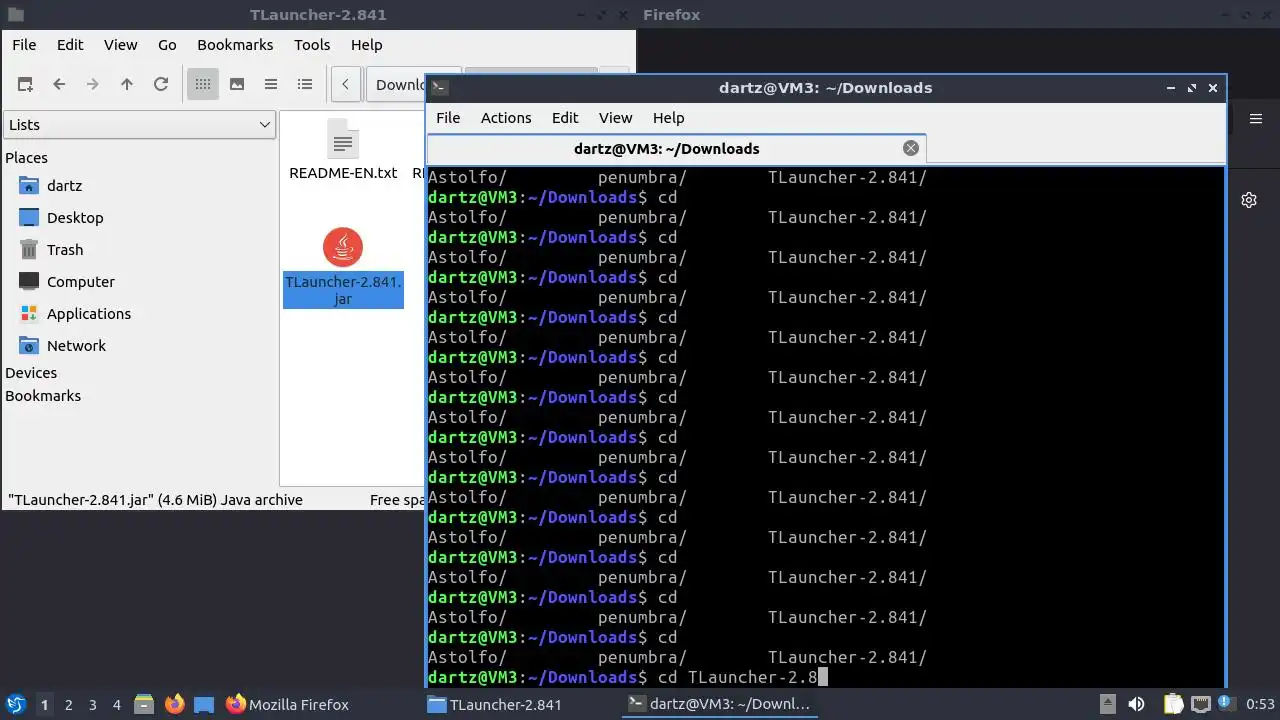This screenshot has height=720, width=1280.
Task: Open the Bookmarks menu in file manager
Action: [x=235, y=45]
